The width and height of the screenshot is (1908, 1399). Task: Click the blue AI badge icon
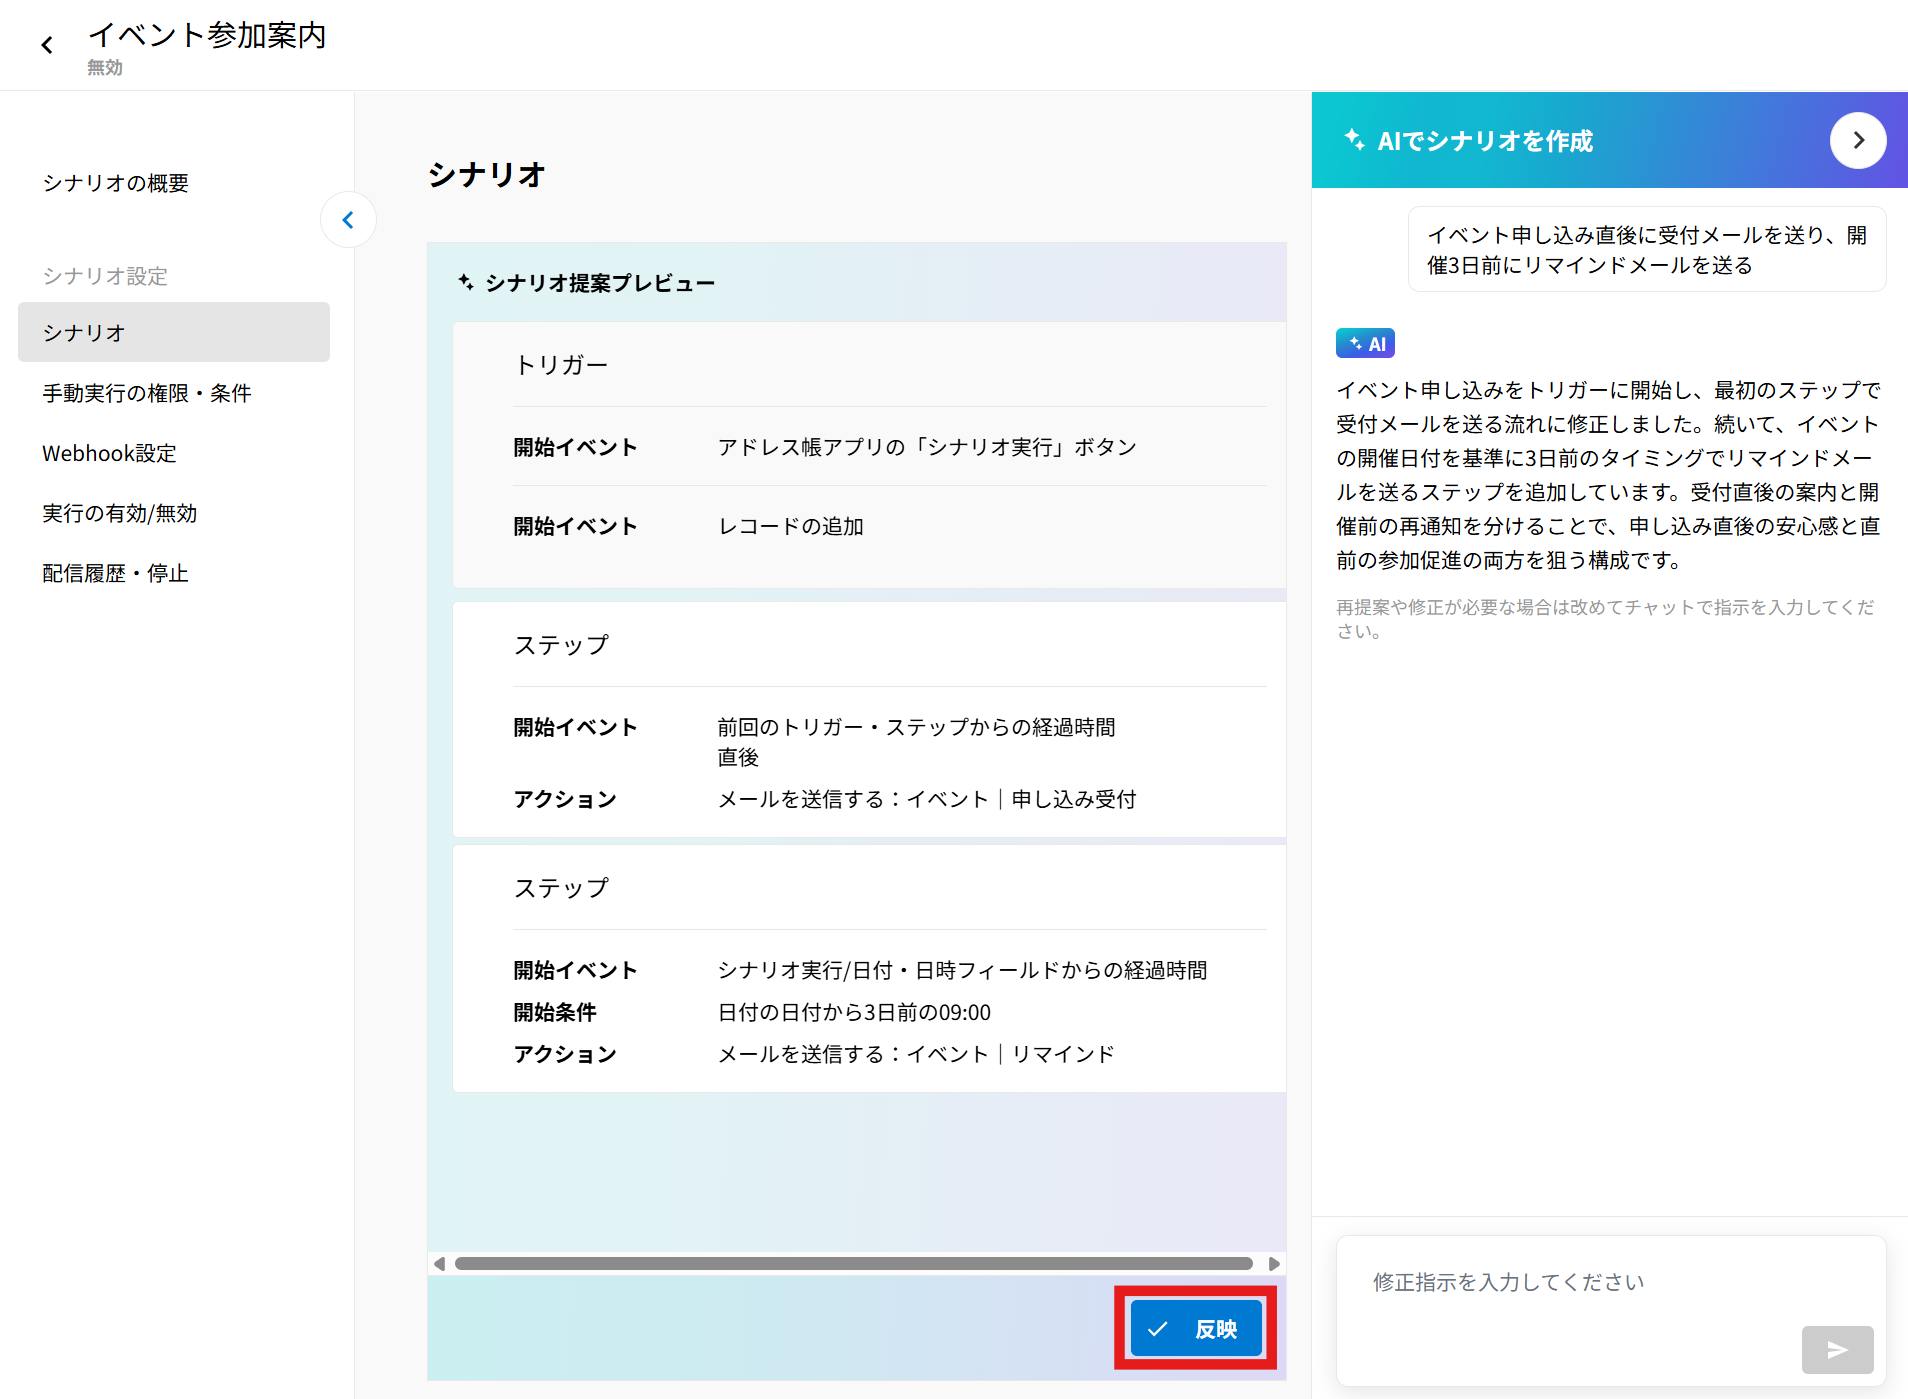pyautogui.click(x=1365, y=344)
